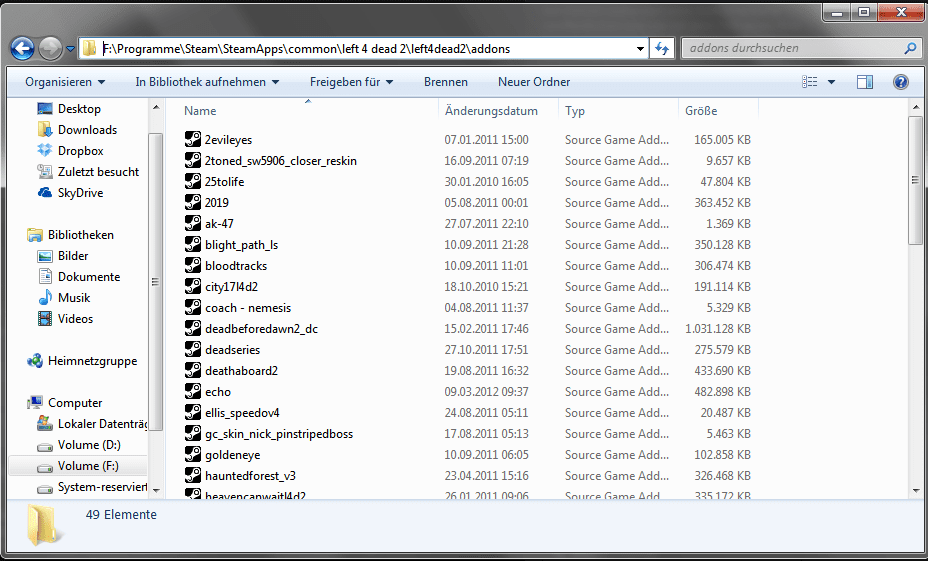Image resolution: width=928 pixels, height=561 pixels.
Task: Open the recent locations dropdown arrow
Action: click(70, 49)
